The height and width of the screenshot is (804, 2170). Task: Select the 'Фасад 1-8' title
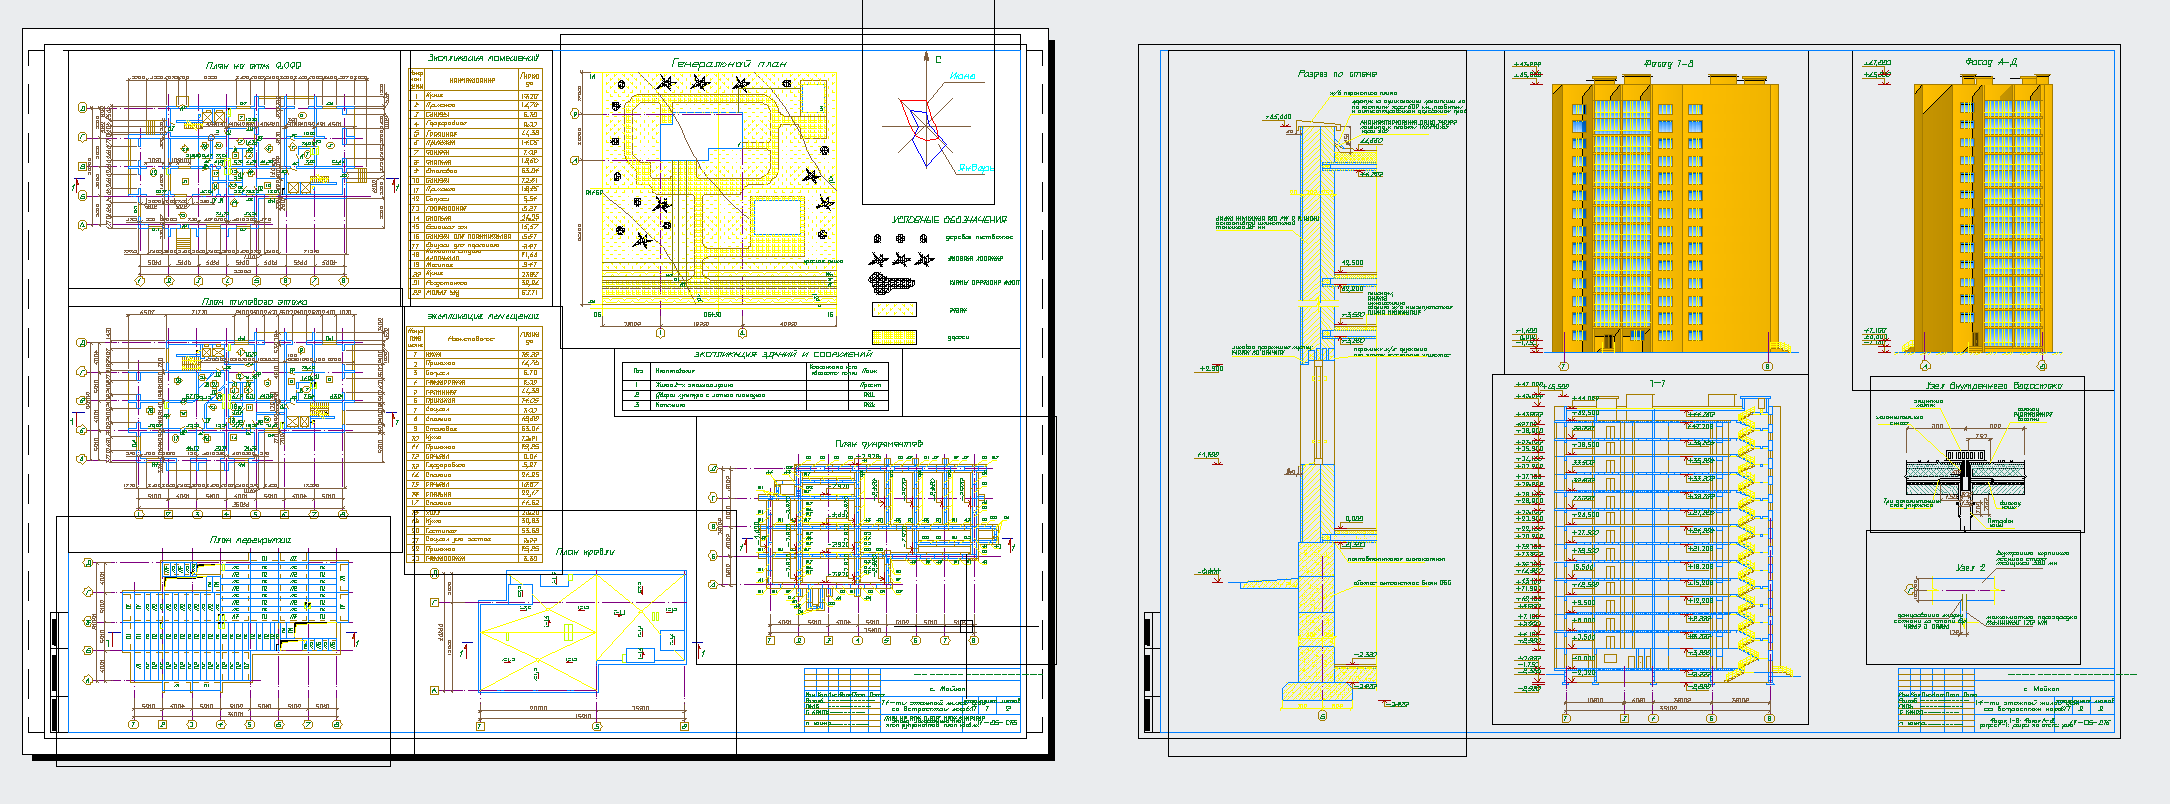tap(1668, 64)
